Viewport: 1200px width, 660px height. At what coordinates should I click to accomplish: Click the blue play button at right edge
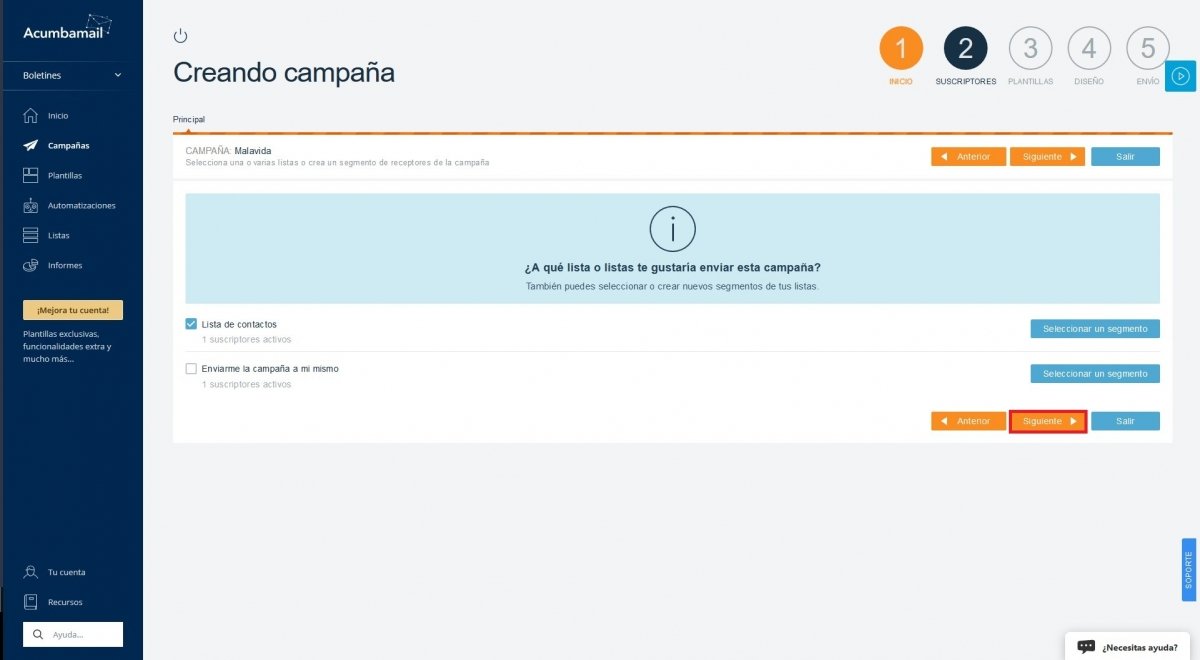point(1180,76)
